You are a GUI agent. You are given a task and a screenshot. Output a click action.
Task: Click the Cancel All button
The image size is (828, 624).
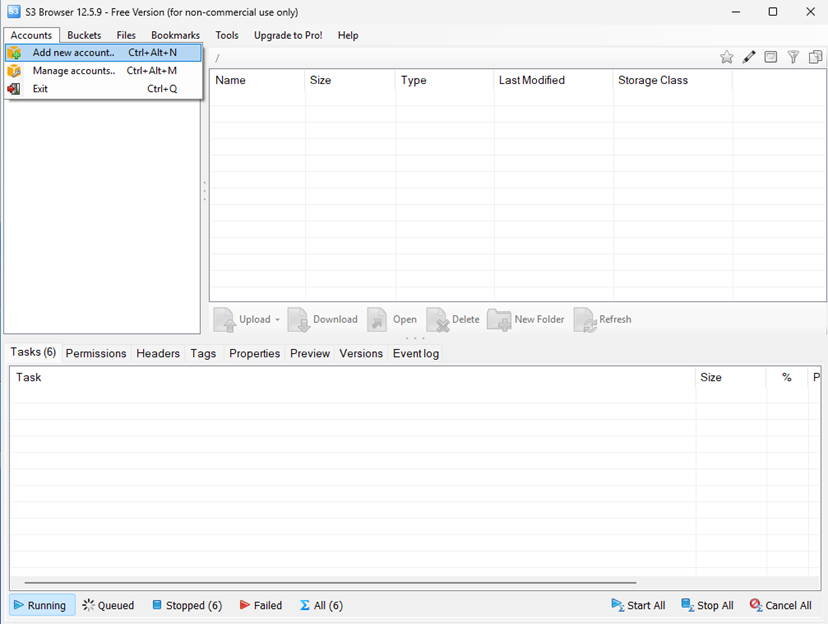click(x=780, y=605)
